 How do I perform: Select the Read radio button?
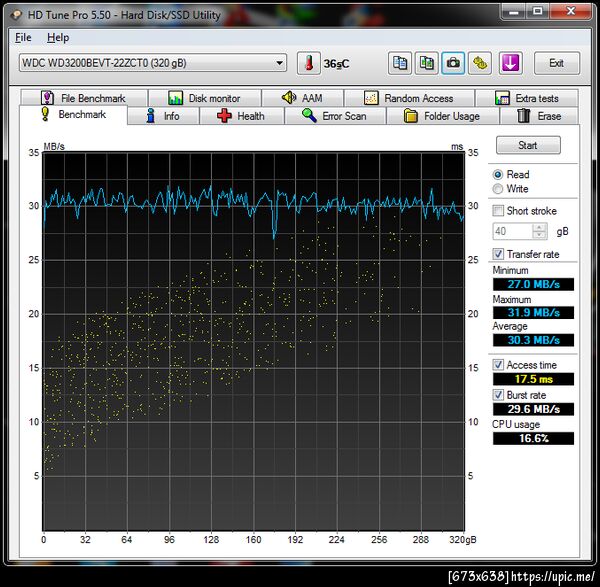[x=497, y=175]
